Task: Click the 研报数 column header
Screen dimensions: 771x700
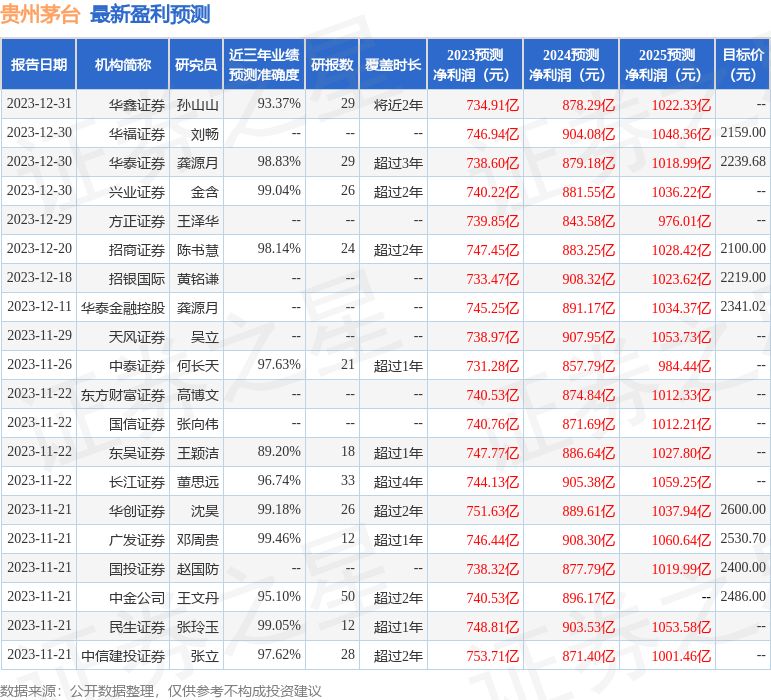Action: point(332,65)
